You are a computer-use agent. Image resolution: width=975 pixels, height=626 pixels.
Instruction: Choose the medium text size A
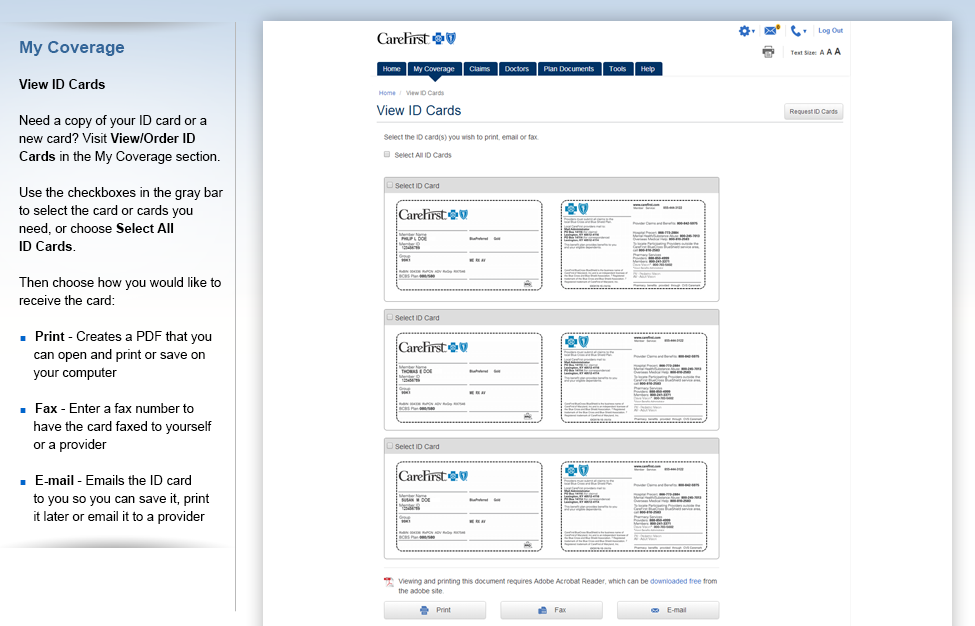(829, 52)
